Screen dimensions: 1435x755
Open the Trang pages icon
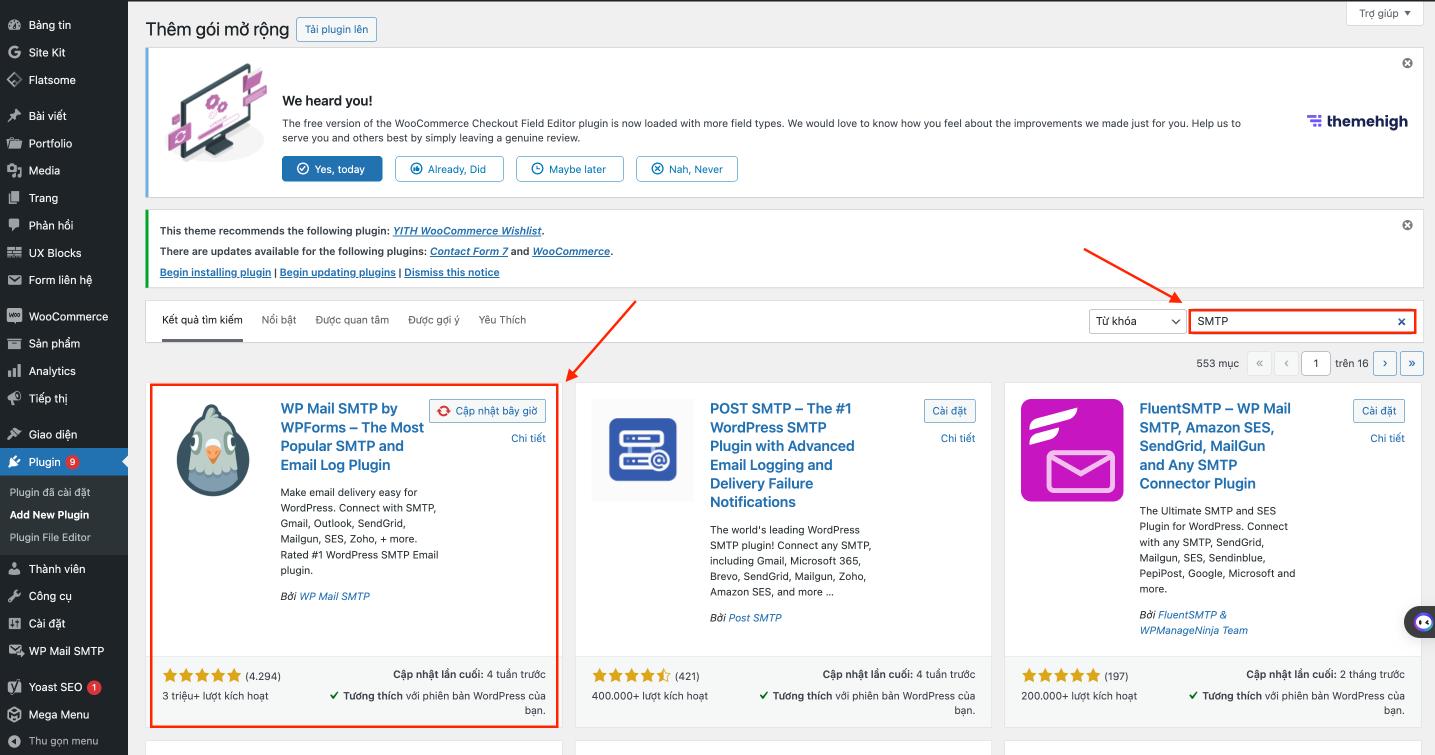14,198
